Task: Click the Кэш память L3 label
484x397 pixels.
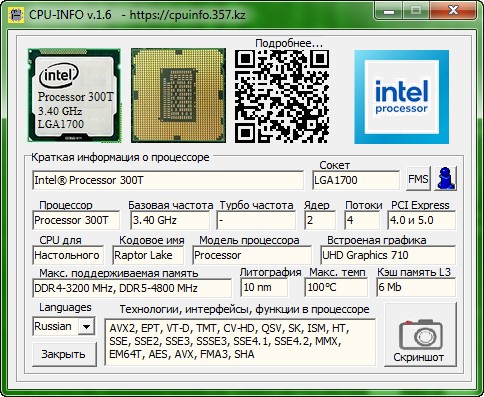Action: click(414, 272)
